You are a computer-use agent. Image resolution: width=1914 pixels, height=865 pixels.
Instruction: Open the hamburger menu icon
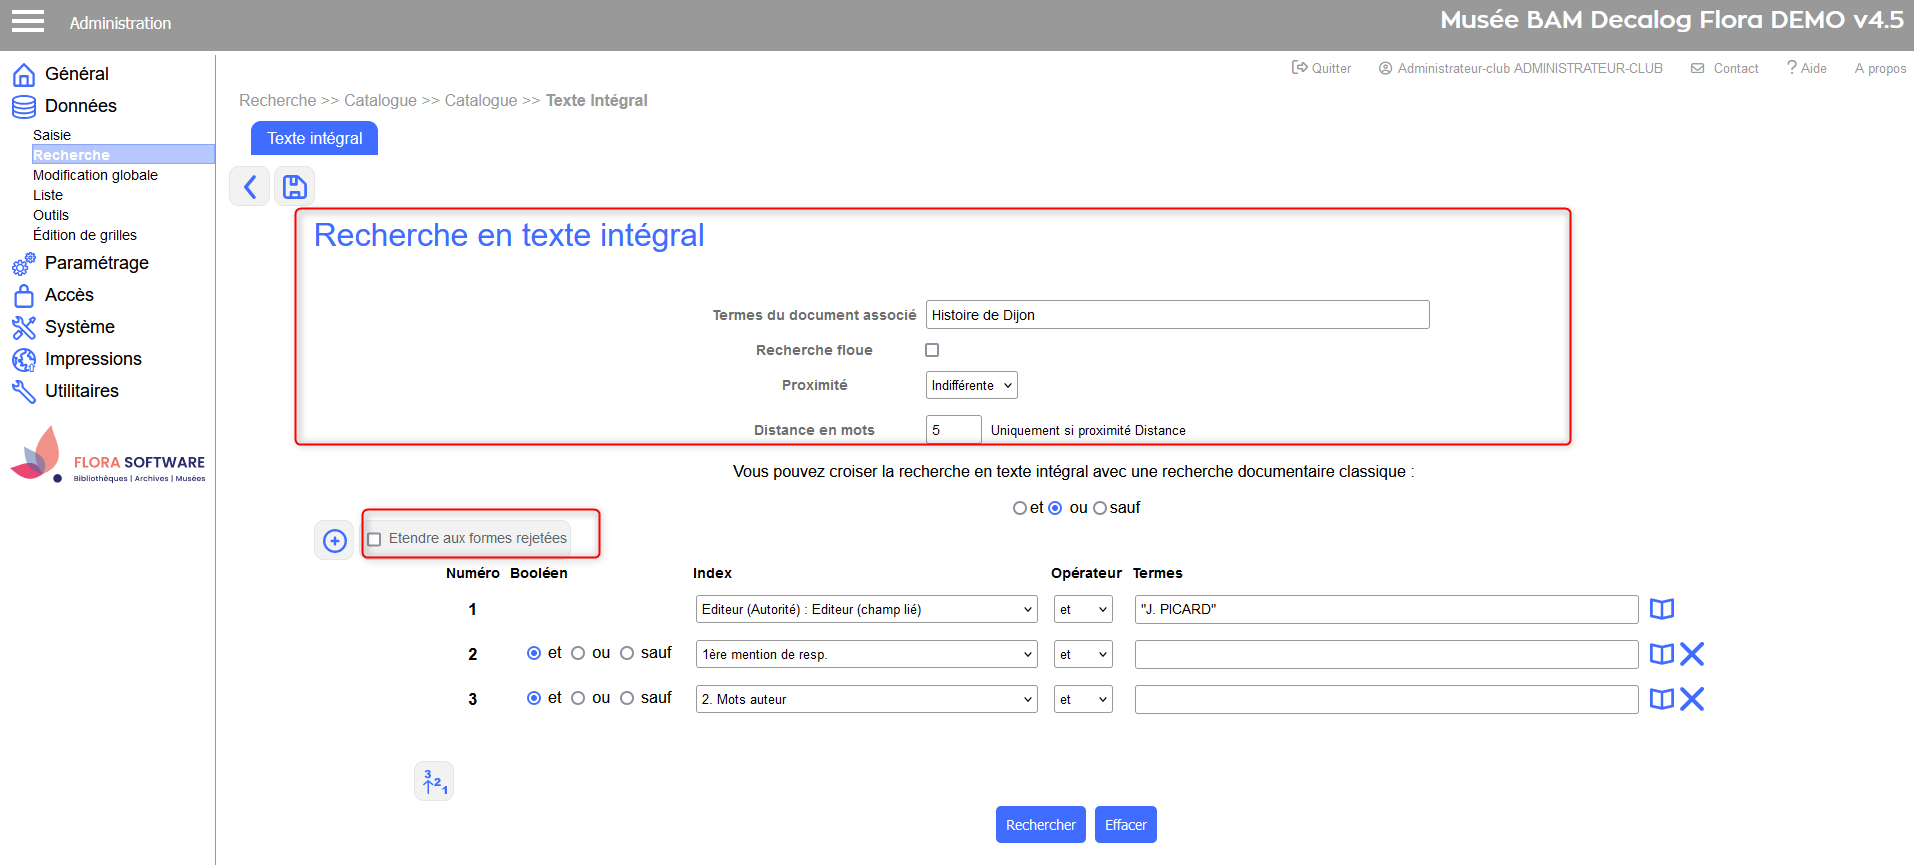point(27,22)
